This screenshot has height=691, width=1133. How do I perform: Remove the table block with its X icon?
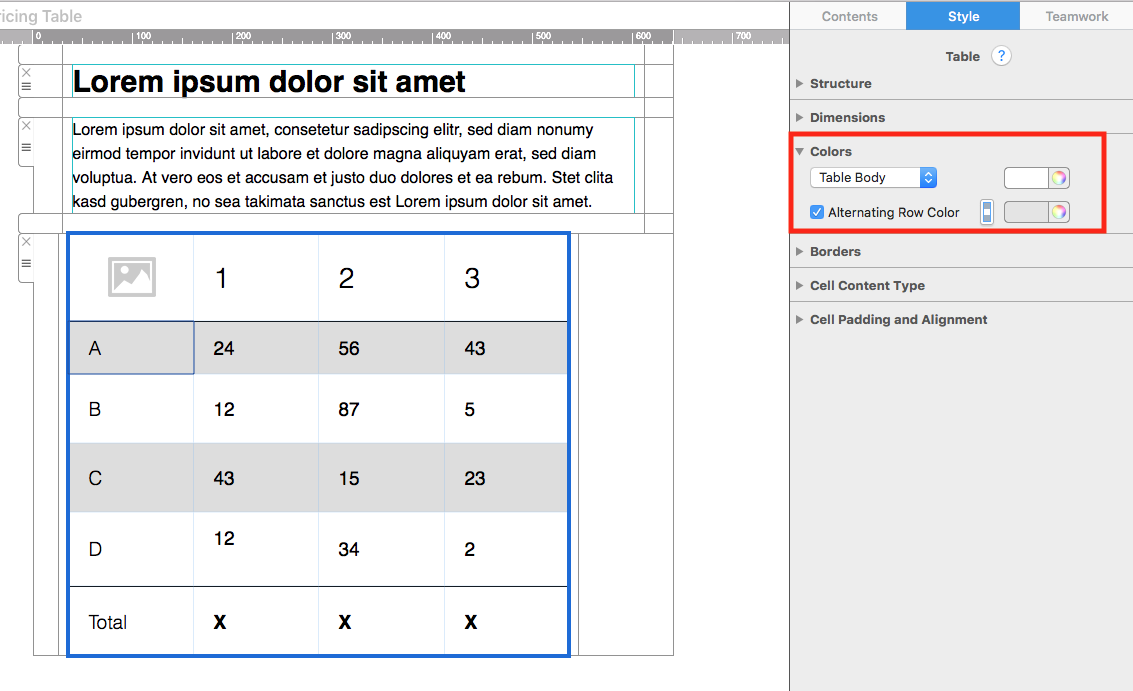pyautogui.click(x=26, y=242)
